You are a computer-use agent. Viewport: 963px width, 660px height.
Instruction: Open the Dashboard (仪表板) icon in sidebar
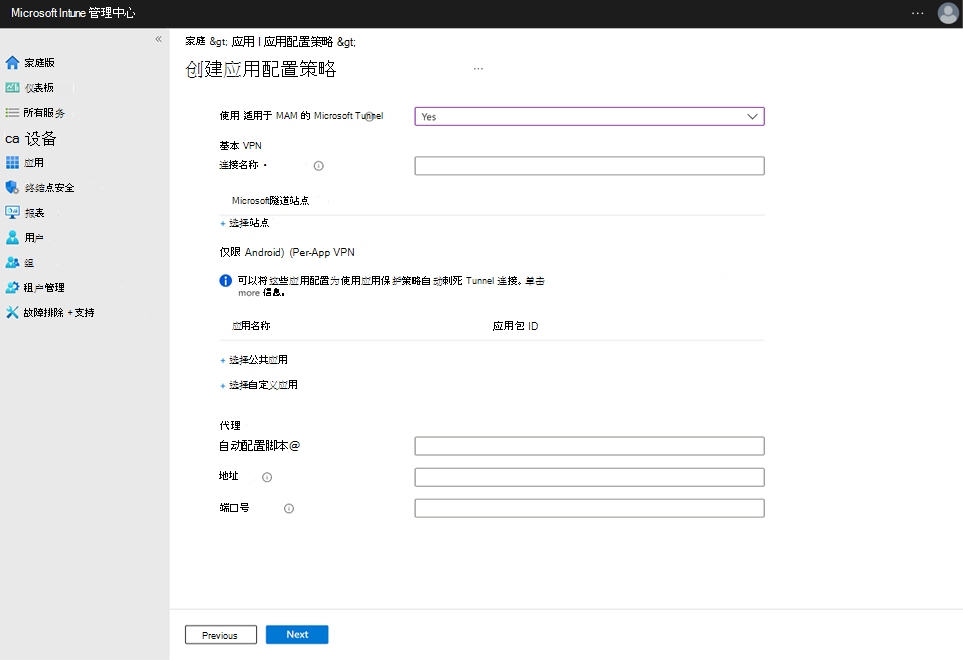(x=12, y=88)
